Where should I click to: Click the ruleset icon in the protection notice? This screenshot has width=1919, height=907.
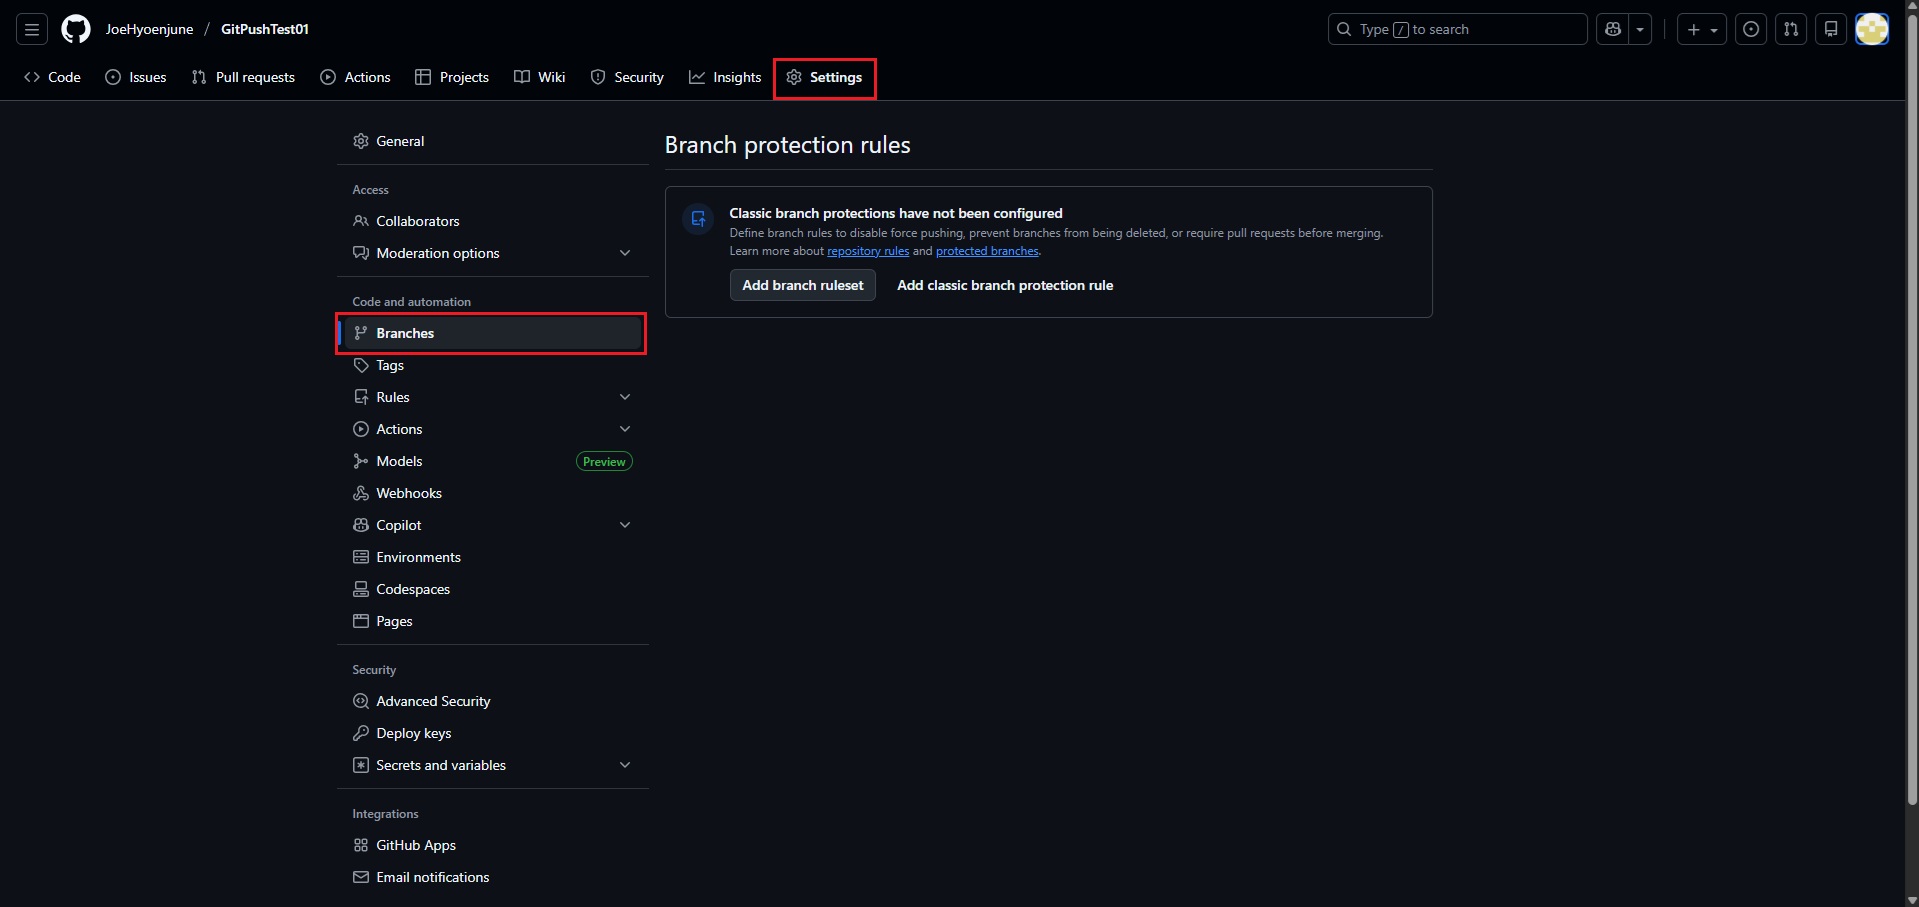point(698,218)
